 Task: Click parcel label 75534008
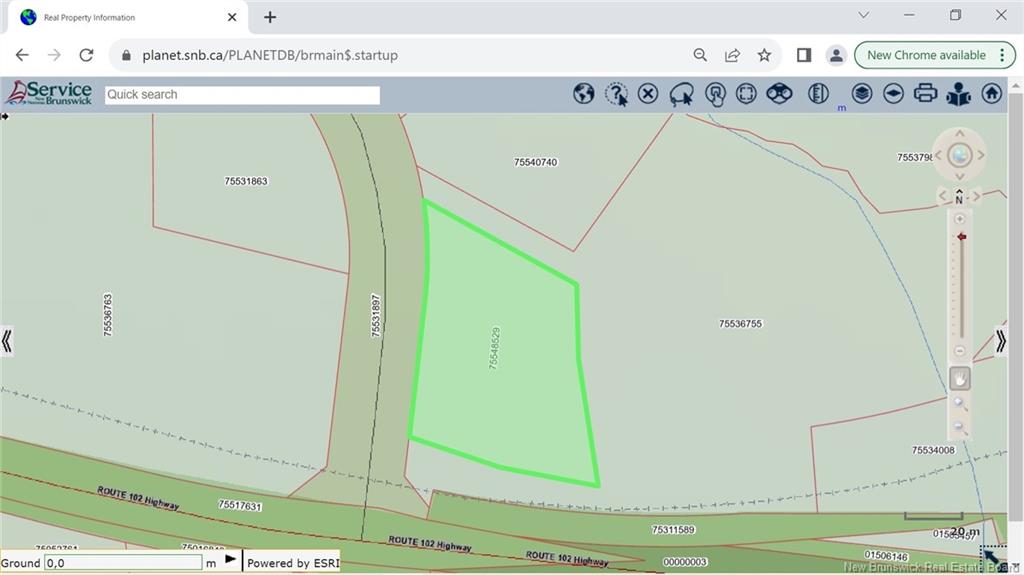click(x=933, y=450)
